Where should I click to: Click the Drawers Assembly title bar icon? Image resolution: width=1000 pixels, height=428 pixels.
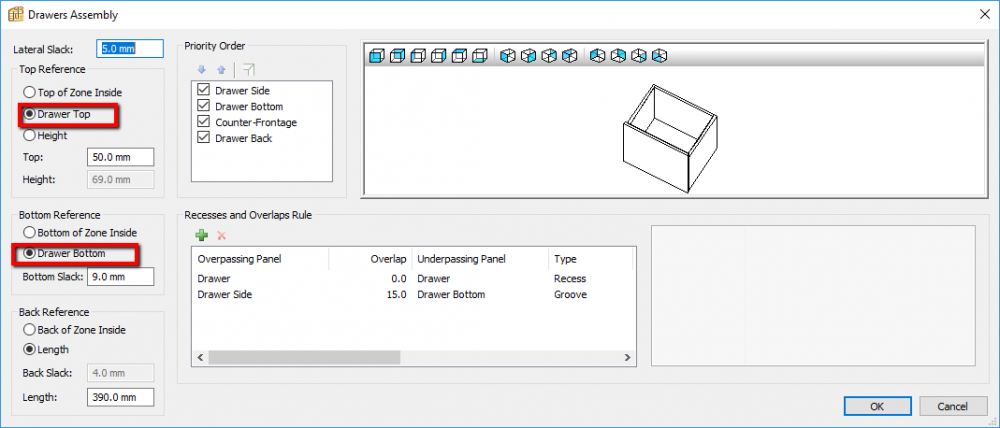coord(15,14)
